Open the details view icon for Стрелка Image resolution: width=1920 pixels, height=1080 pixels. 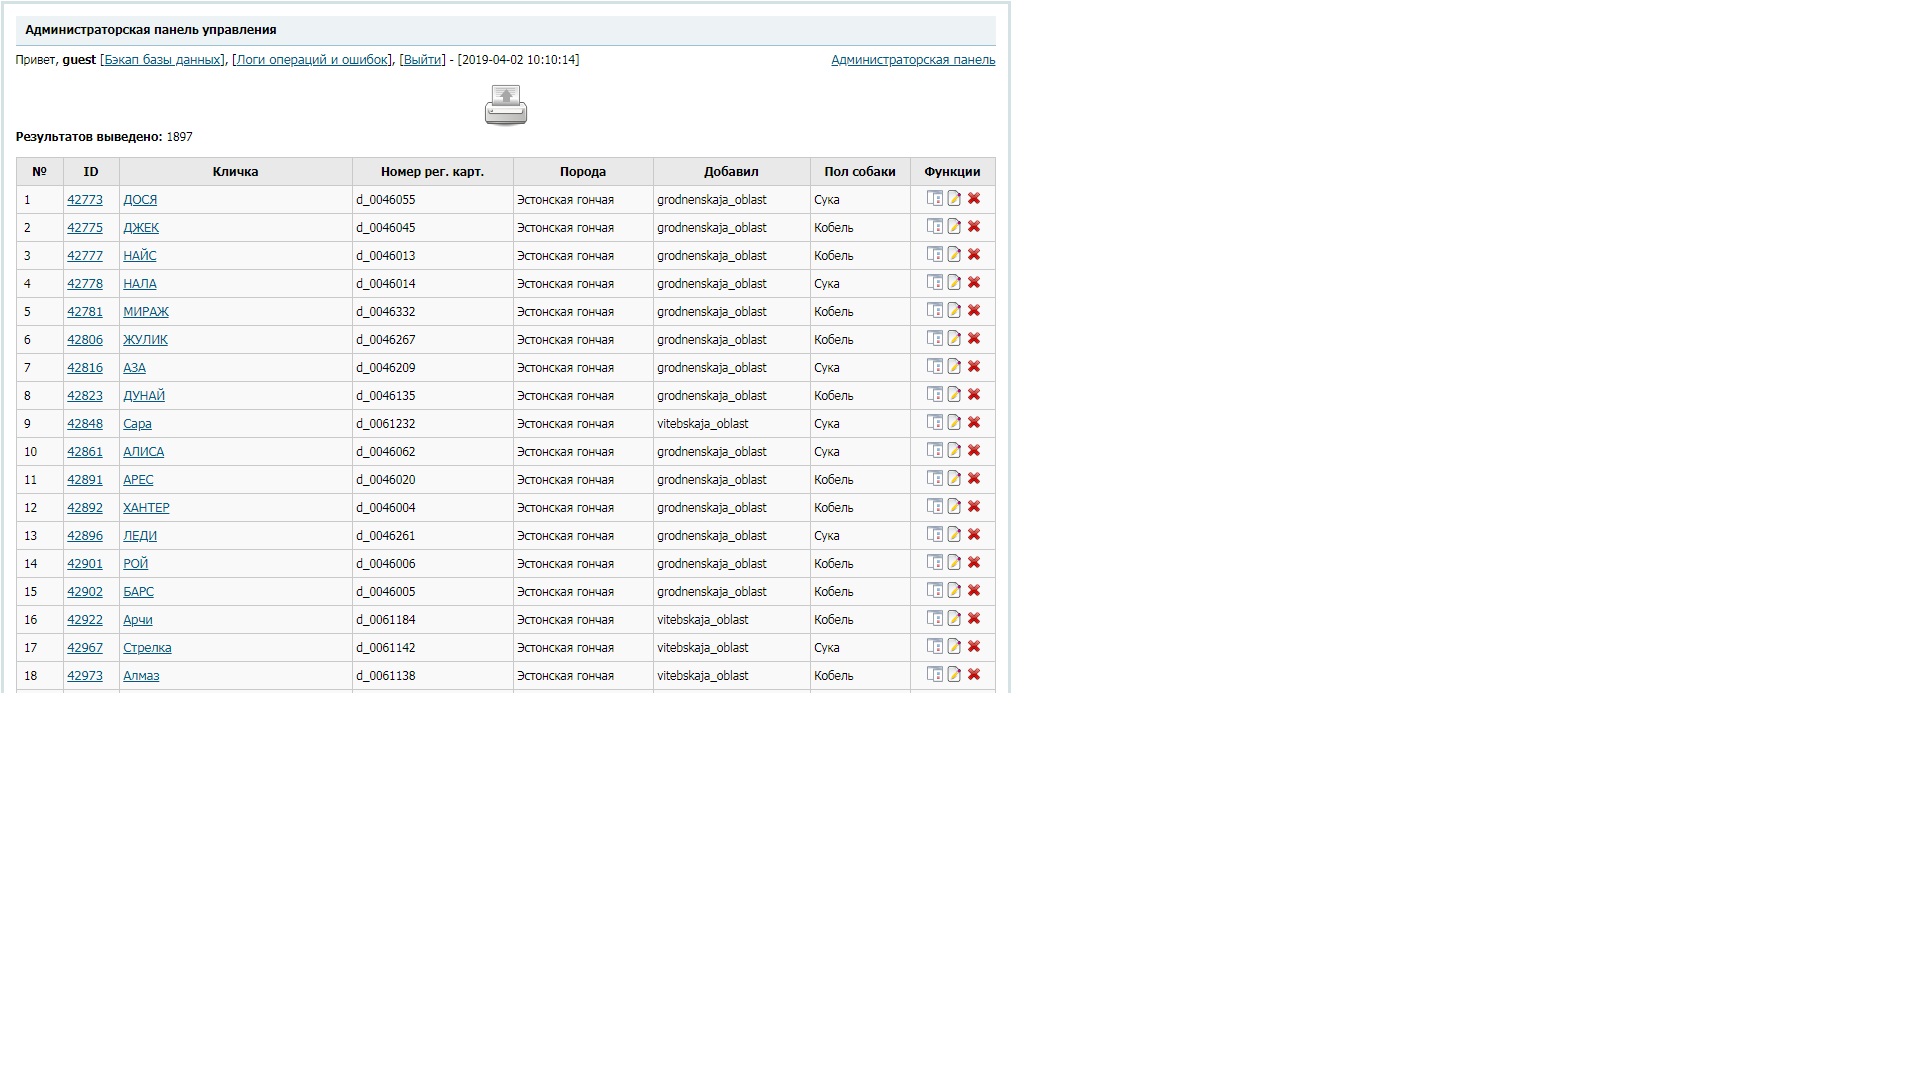934,647
